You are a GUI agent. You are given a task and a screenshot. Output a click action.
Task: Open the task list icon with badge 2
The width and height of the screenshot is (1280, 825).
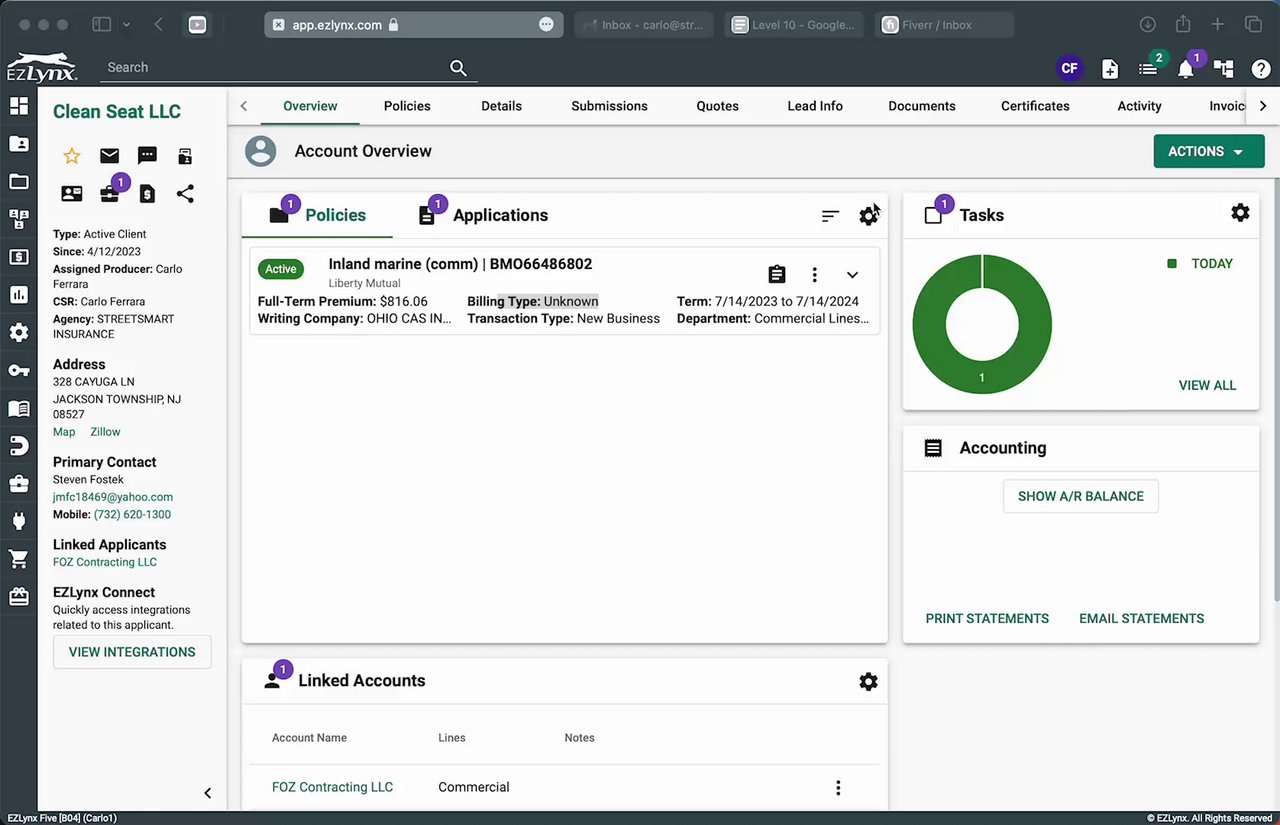[1148, 68]
